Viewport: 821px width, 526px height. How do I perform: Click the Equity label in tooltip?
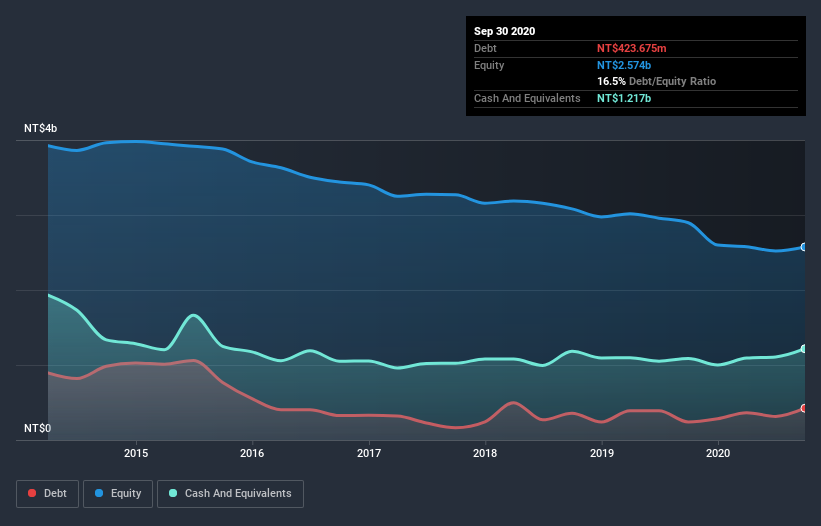click(489, 65)
